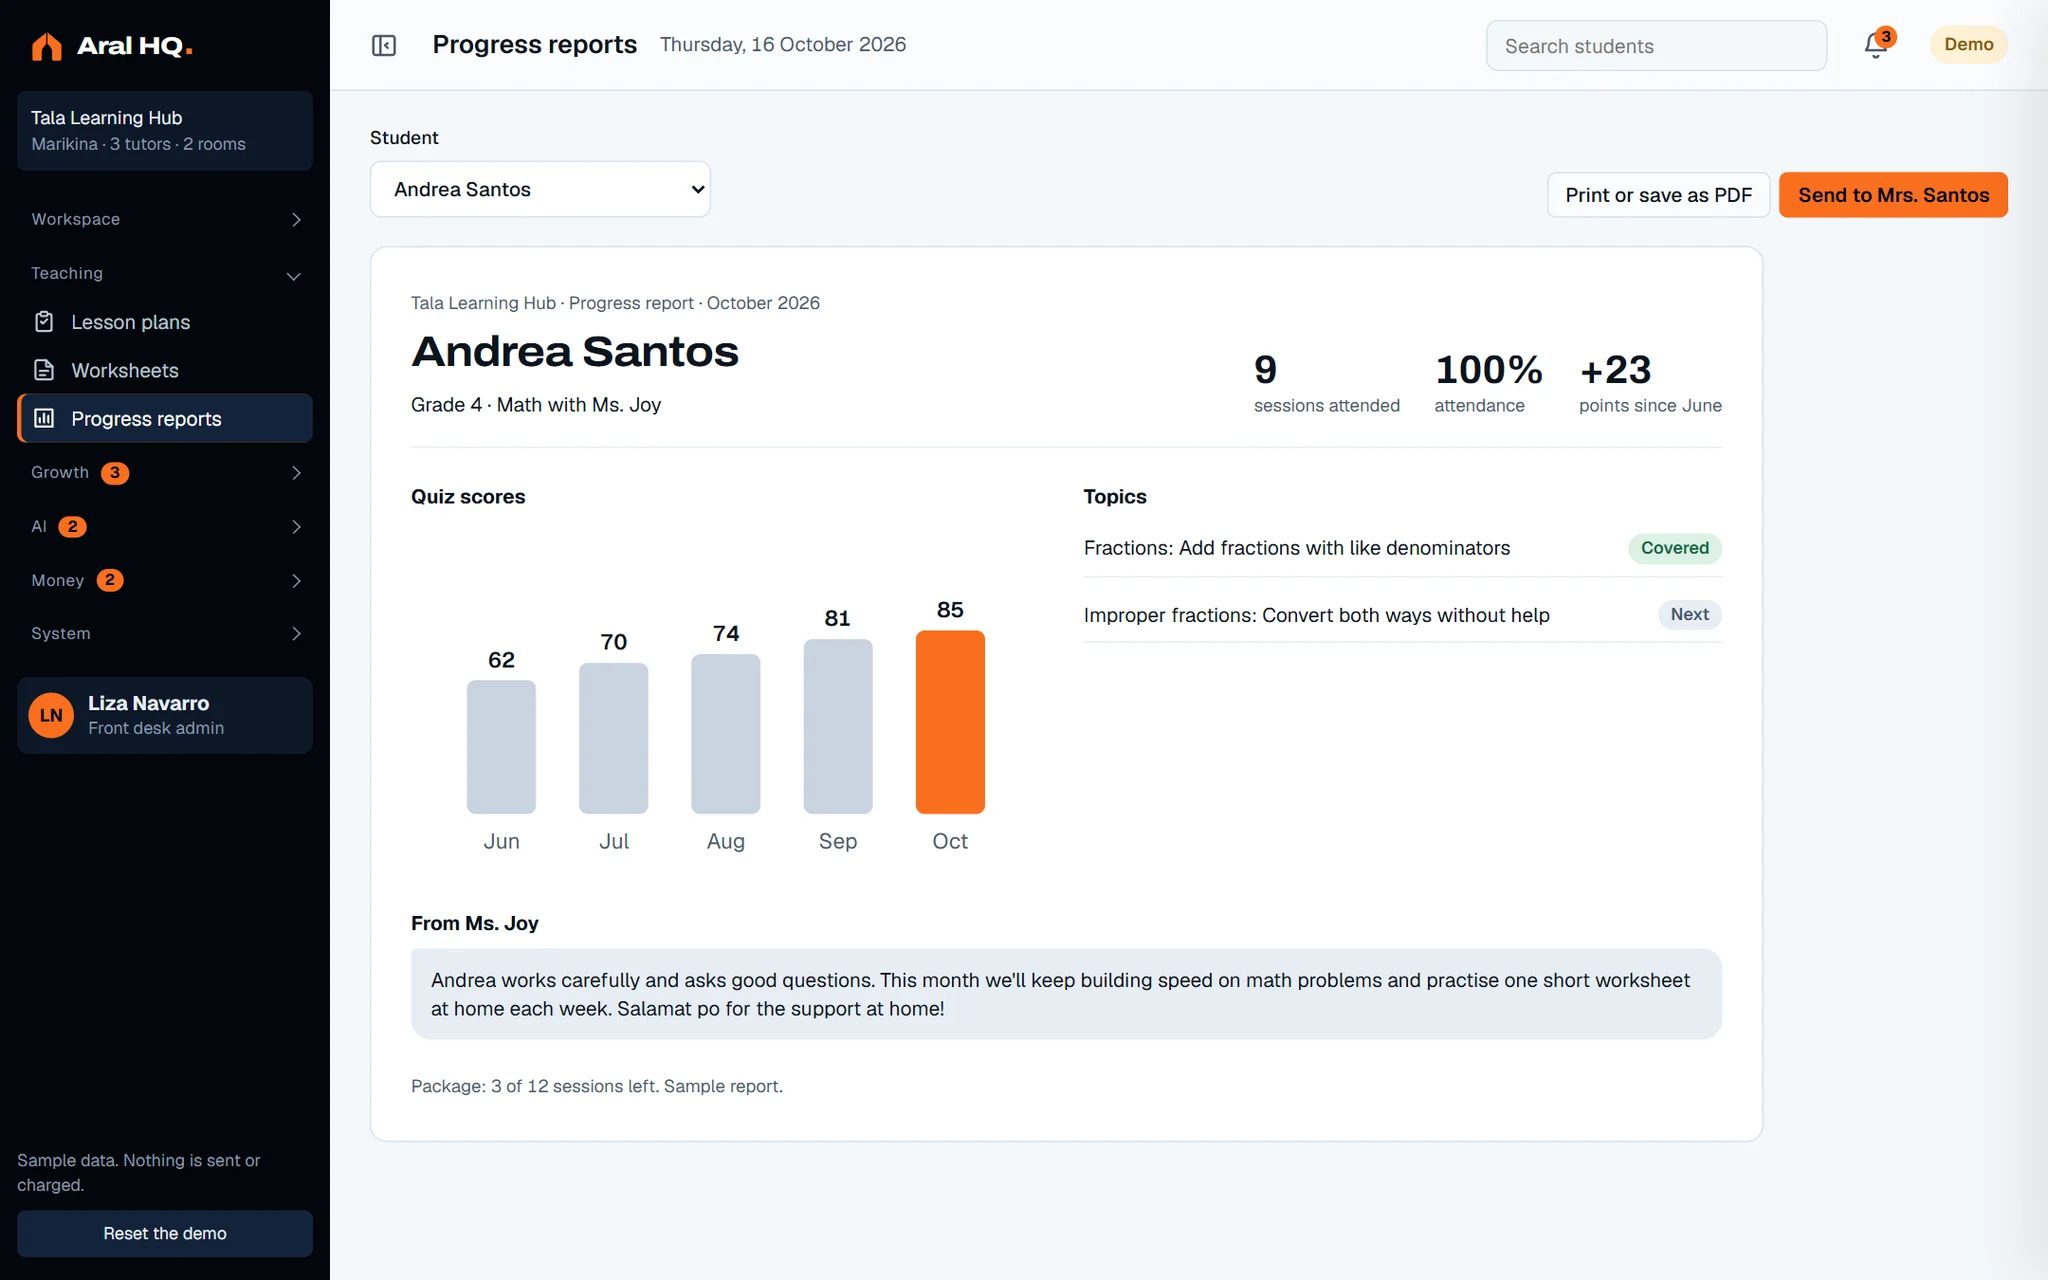Click the Andrea Santos report heading
This screenshot has width=2048, height=1280.
(575, 351)
